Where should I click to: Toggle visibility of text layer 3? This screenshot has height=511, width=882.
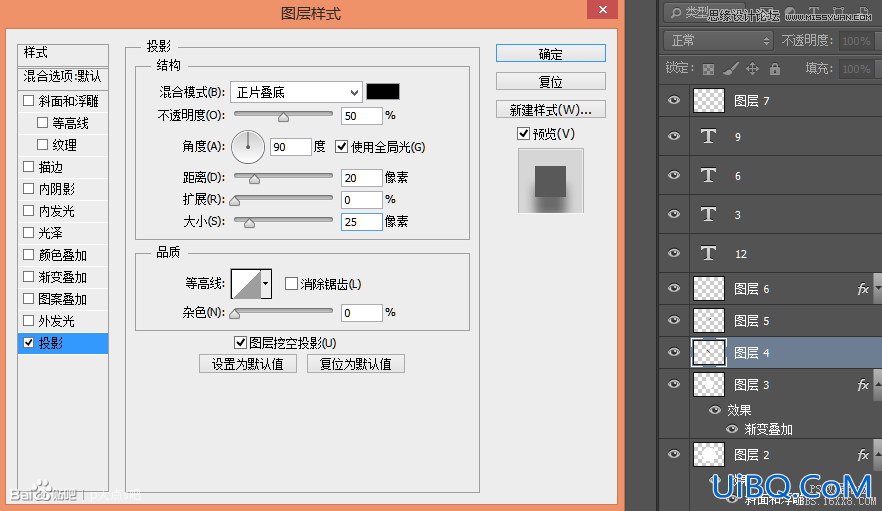click(674, 214)
